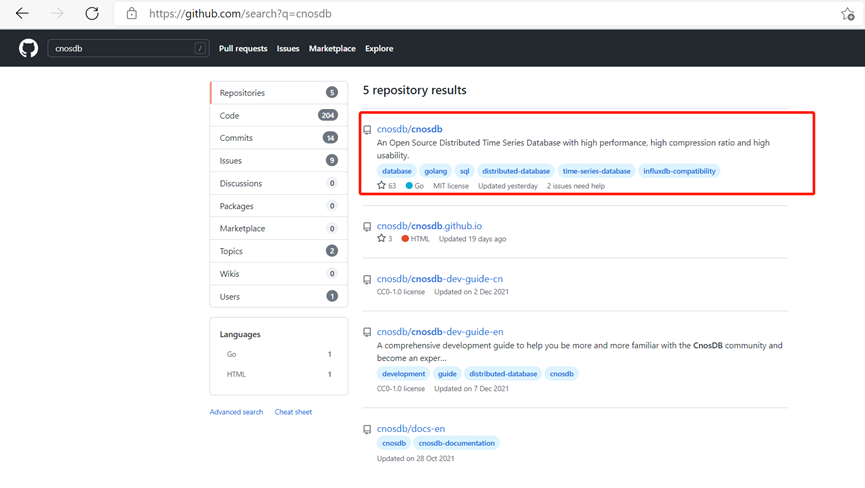Open the cnosdb/cnosdb.github.io repository
The image size is (865, 488).
click(429, 226)
